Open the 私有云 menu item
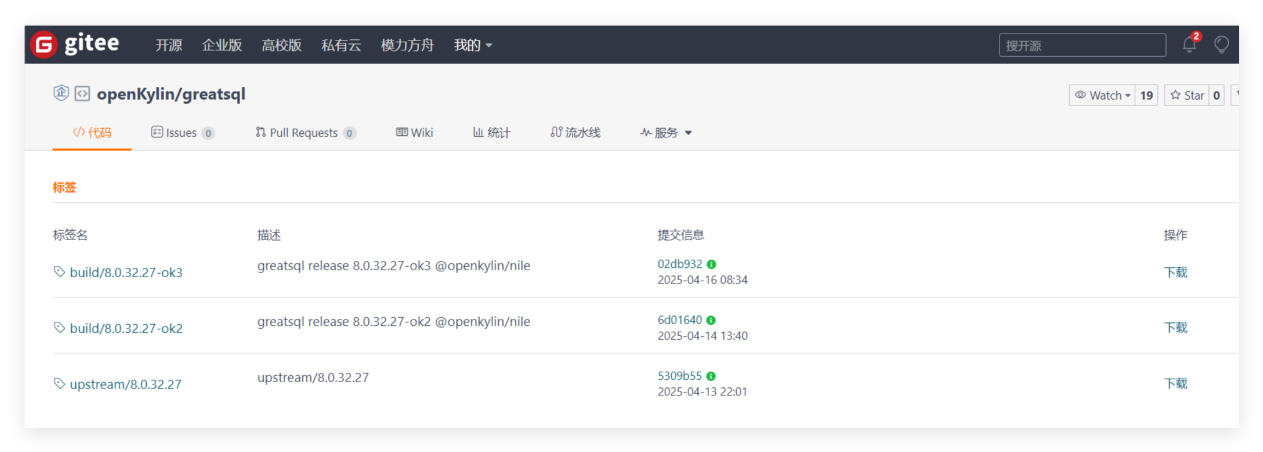The image size is (1263, 452). coord(341,45)
